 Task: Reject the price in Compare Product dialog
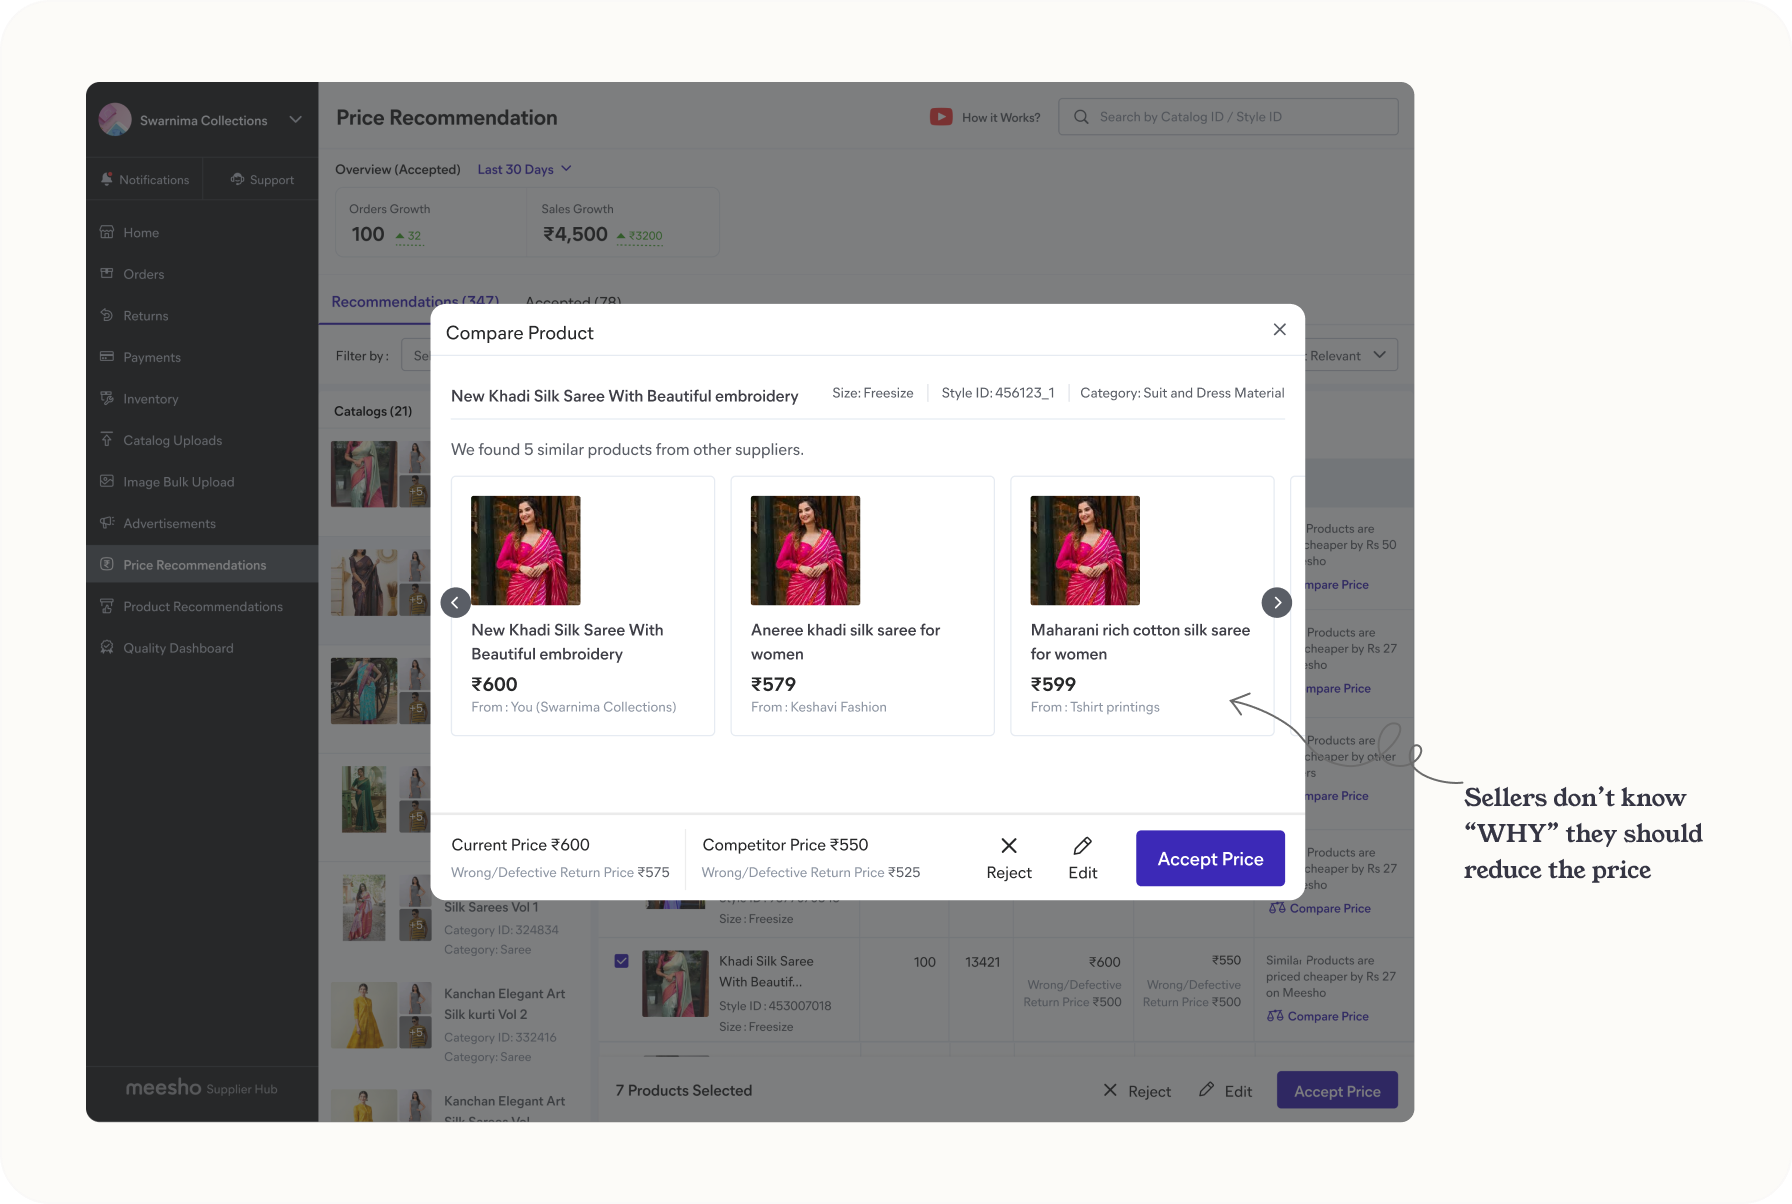[1009, 859]
